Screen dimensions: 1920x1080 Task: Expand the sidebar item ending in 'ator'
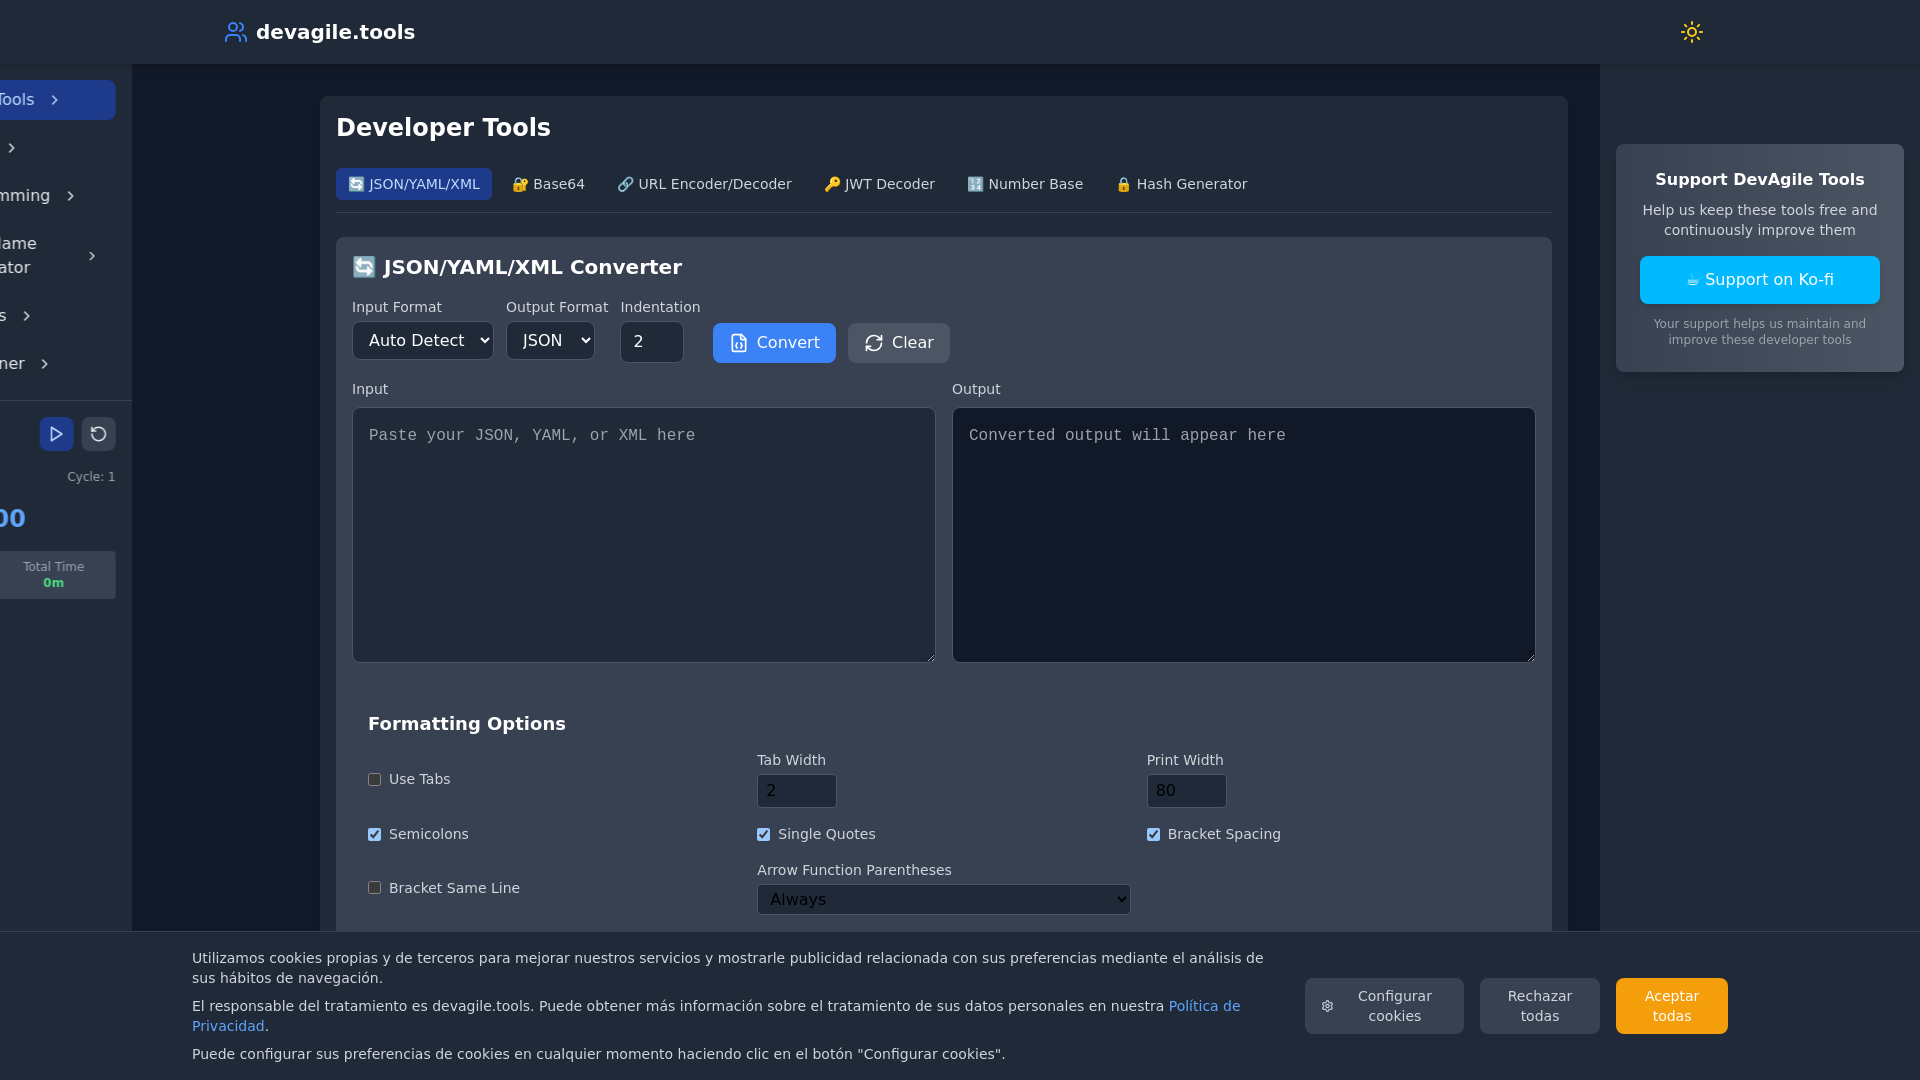coord(92,256)
